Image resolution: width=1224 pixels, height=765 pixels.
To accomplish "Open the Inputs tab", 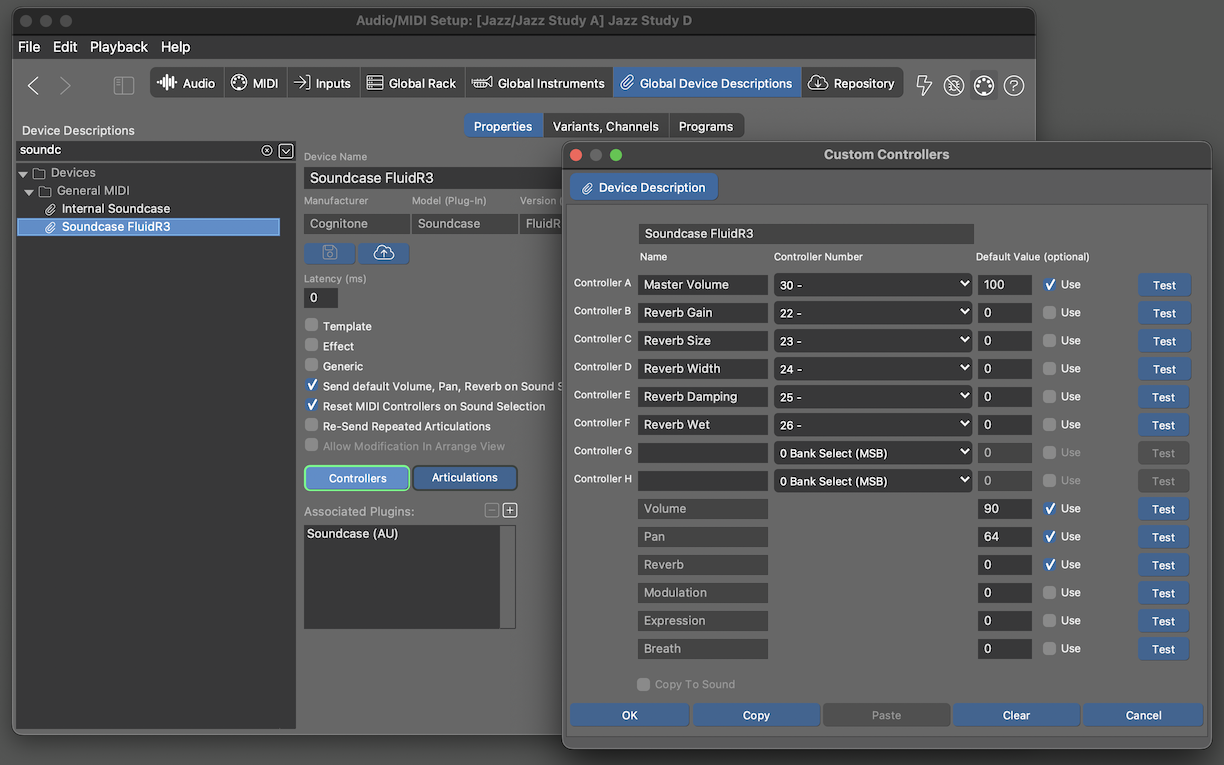I will click(322, 83).
